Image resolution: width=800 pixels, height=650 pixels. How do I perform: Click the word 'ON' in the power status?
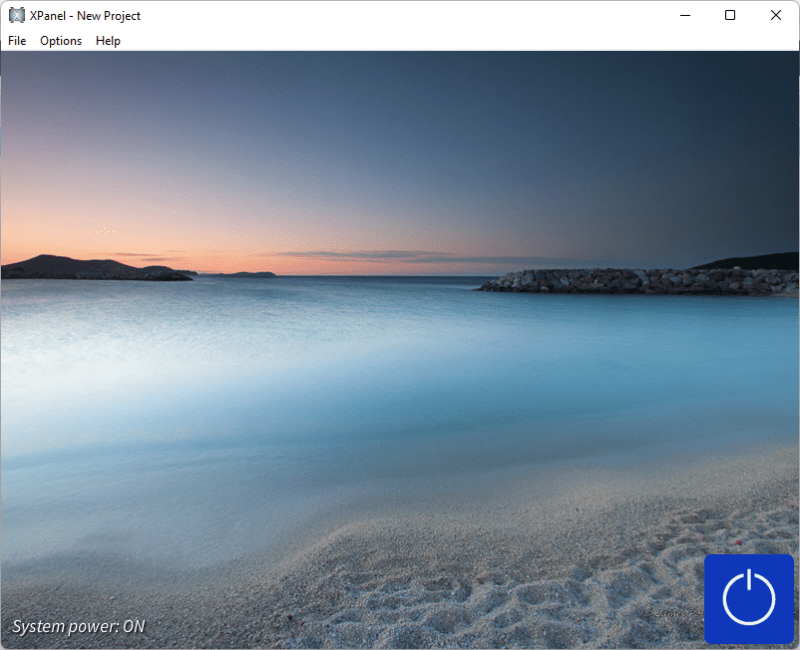pos(133,627)
